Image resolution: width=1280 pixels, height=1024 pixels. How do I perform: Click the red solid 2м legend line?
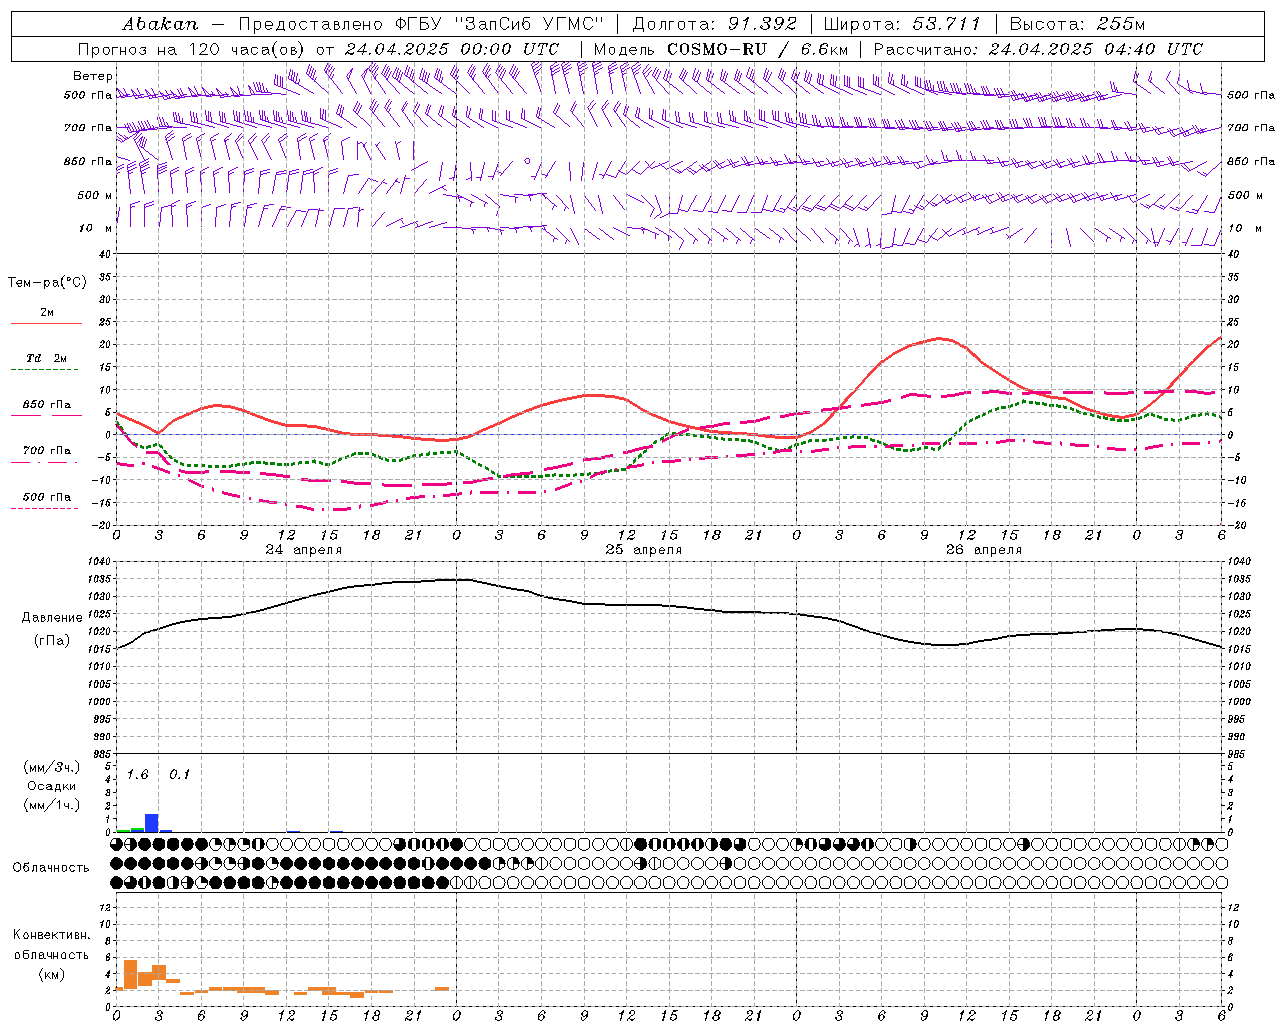pos(47,324)
